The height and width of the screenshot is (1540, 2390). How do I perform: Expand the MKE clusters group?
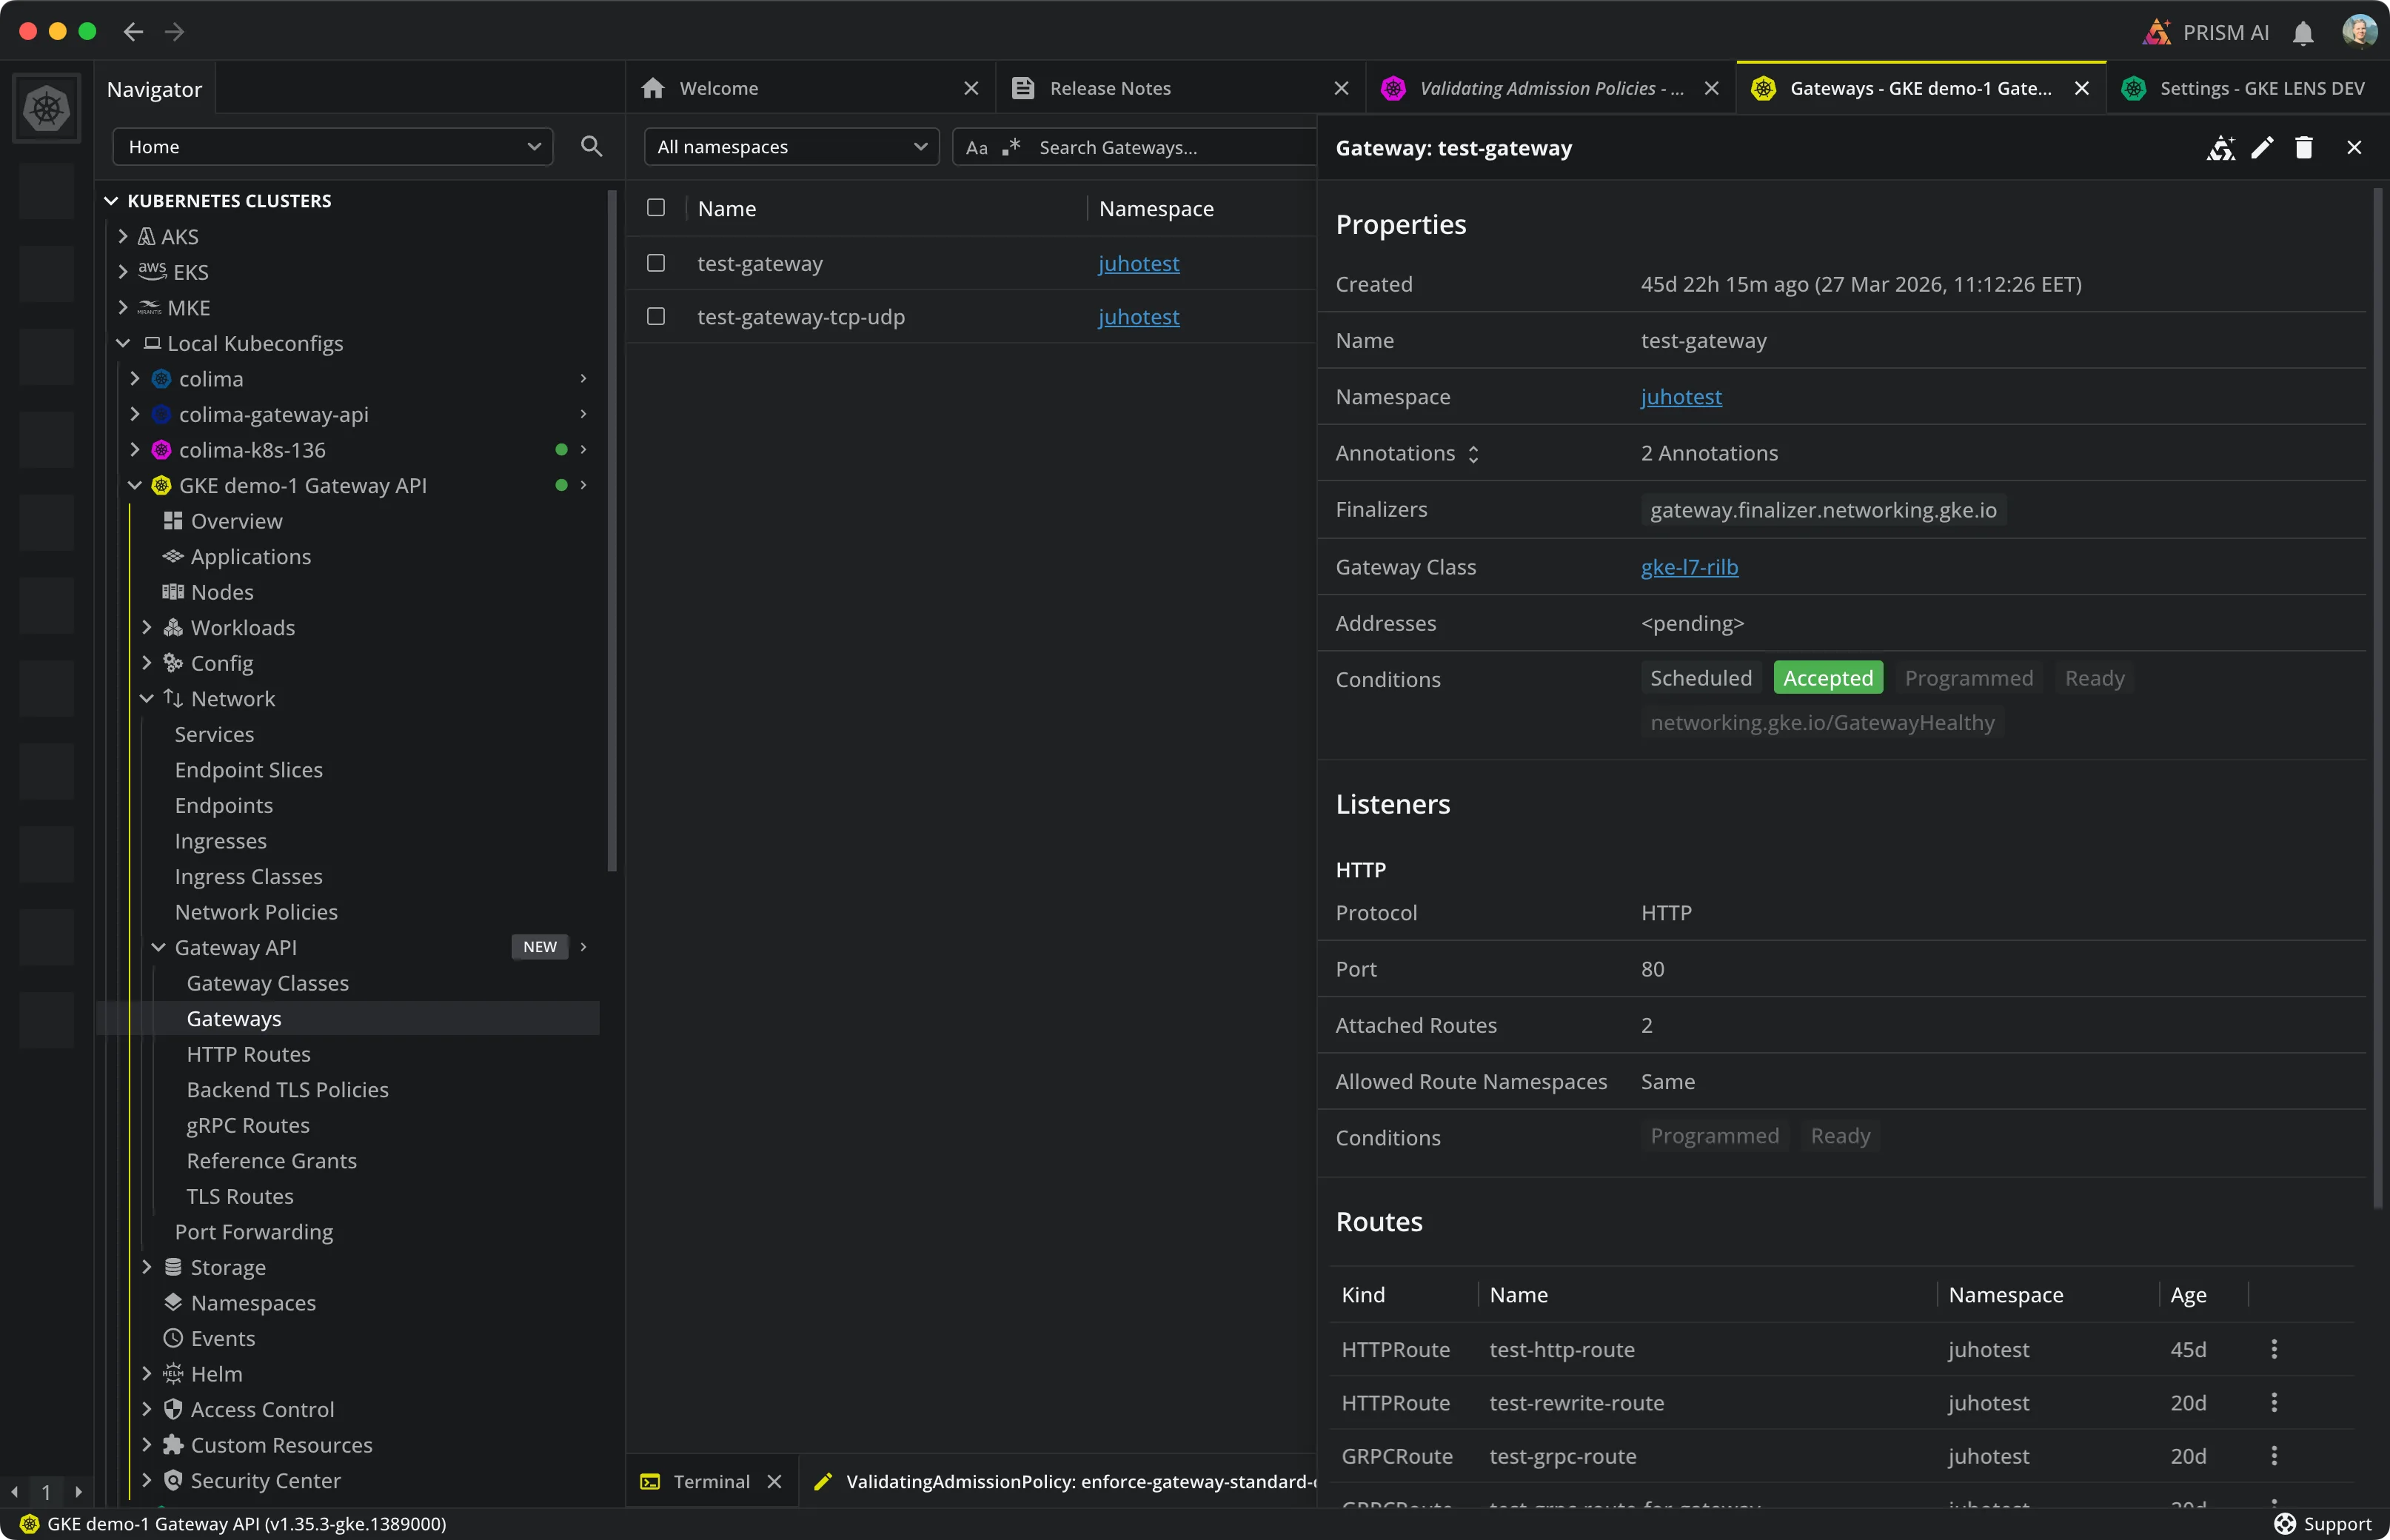[123, 307]
